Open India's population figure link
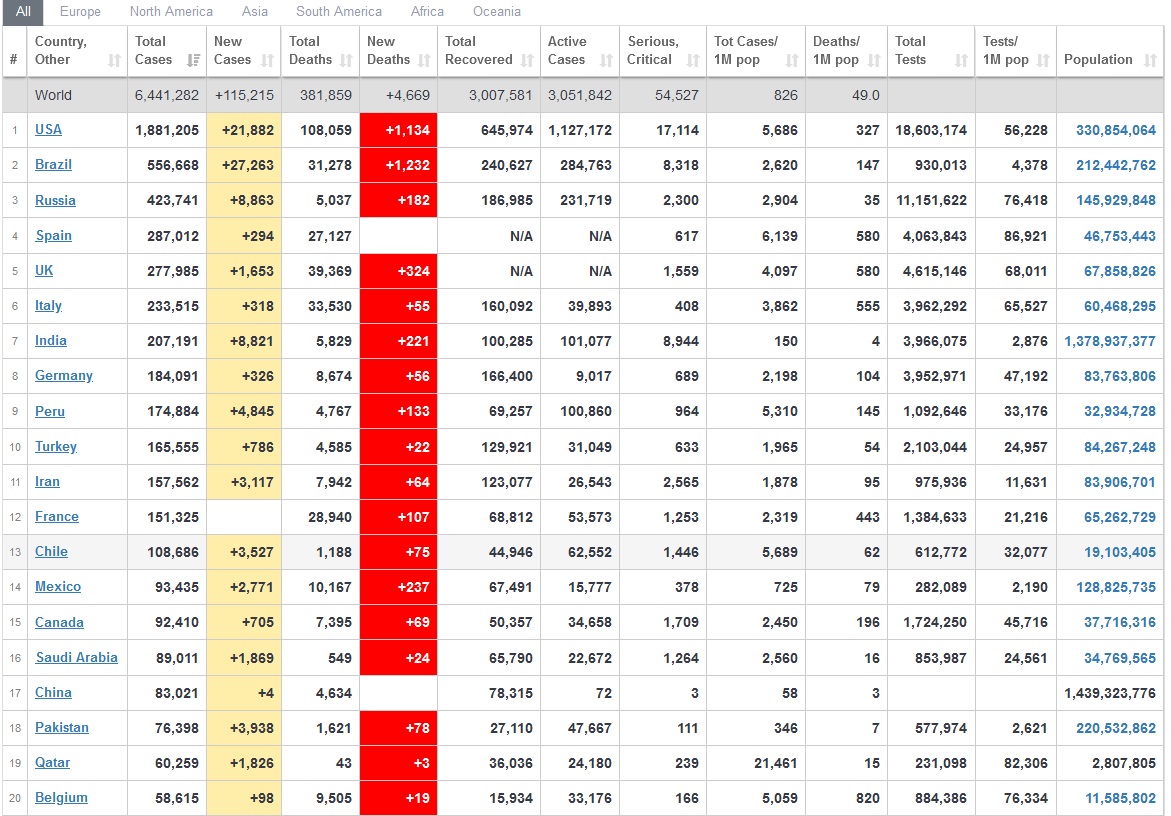This screenshot has height=816, width=1171. 1109,341
